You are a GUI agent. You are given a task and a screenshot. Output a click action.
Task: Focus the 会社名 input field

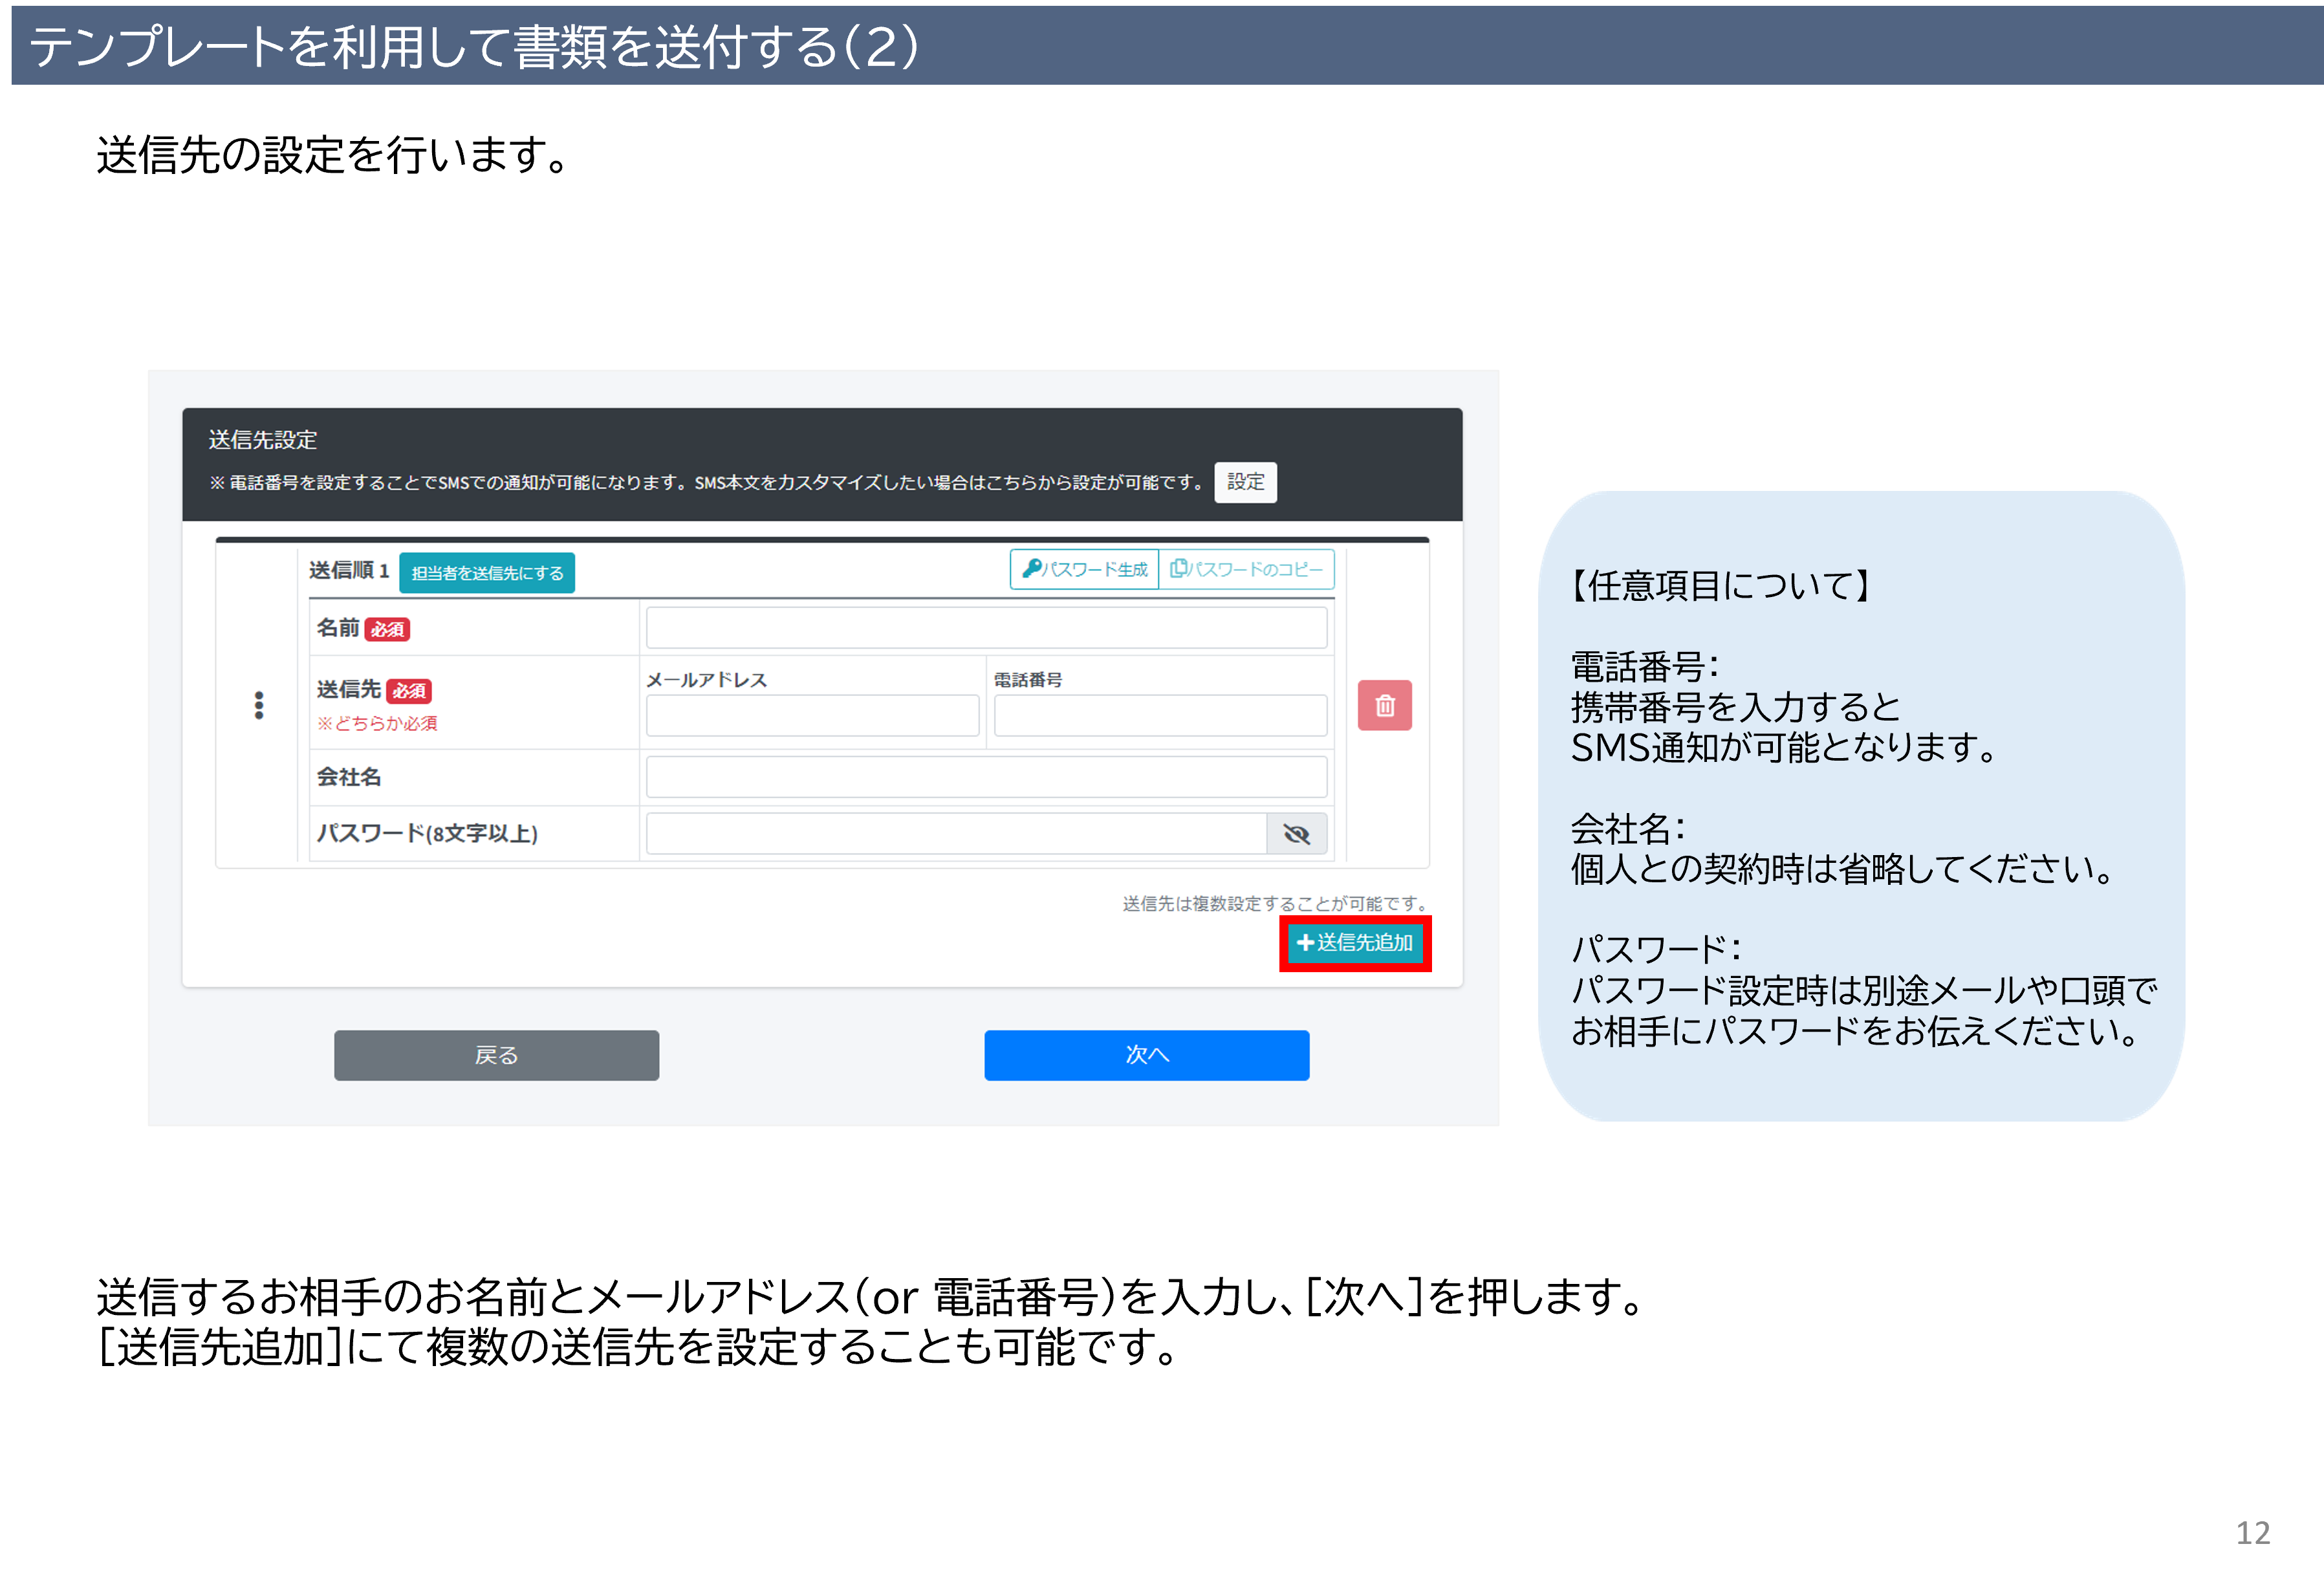(x=986, y=777)
